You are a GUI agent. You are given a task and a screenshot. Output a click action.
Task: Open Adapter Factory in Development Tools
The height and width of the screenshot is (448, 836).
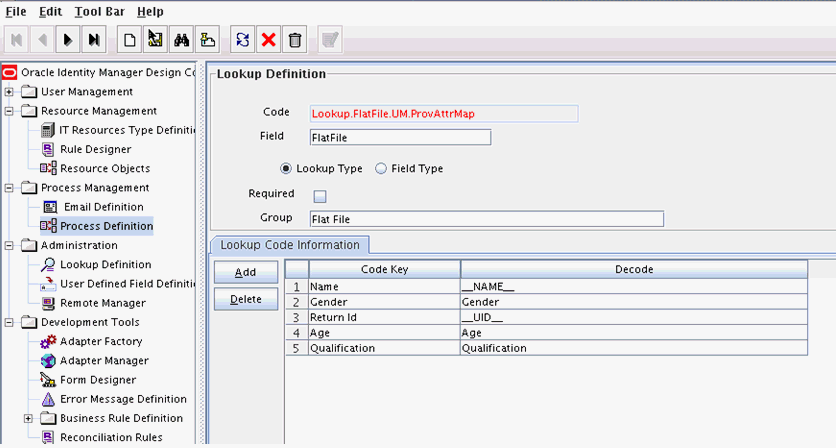pos(101,341)
